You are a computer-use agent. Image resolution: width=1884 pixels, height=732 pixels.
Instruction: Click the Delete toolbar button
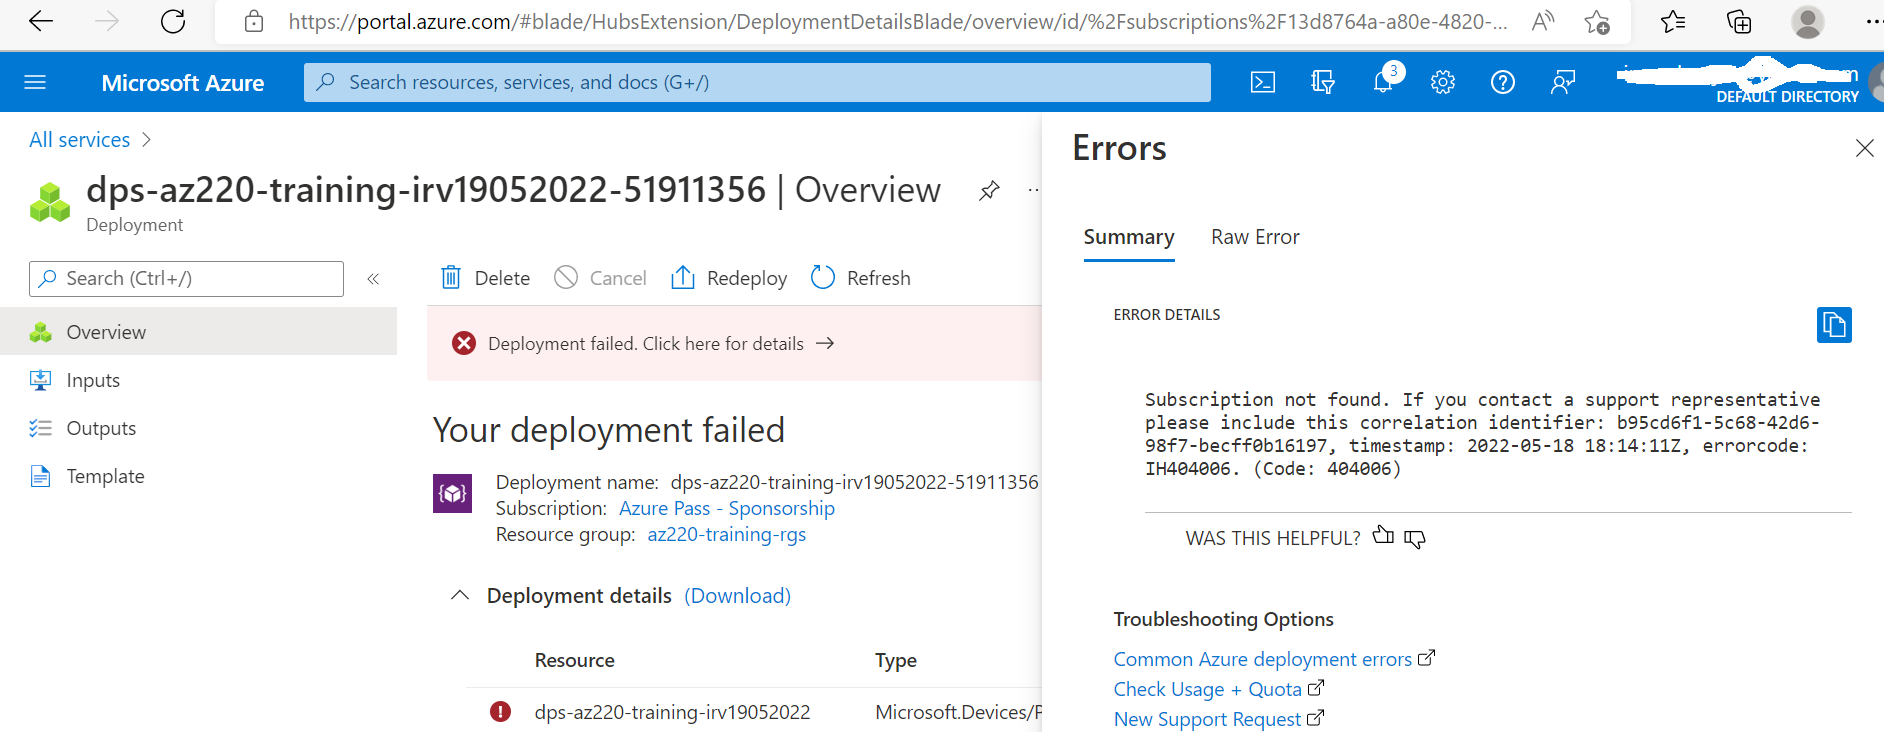(486, 278)
